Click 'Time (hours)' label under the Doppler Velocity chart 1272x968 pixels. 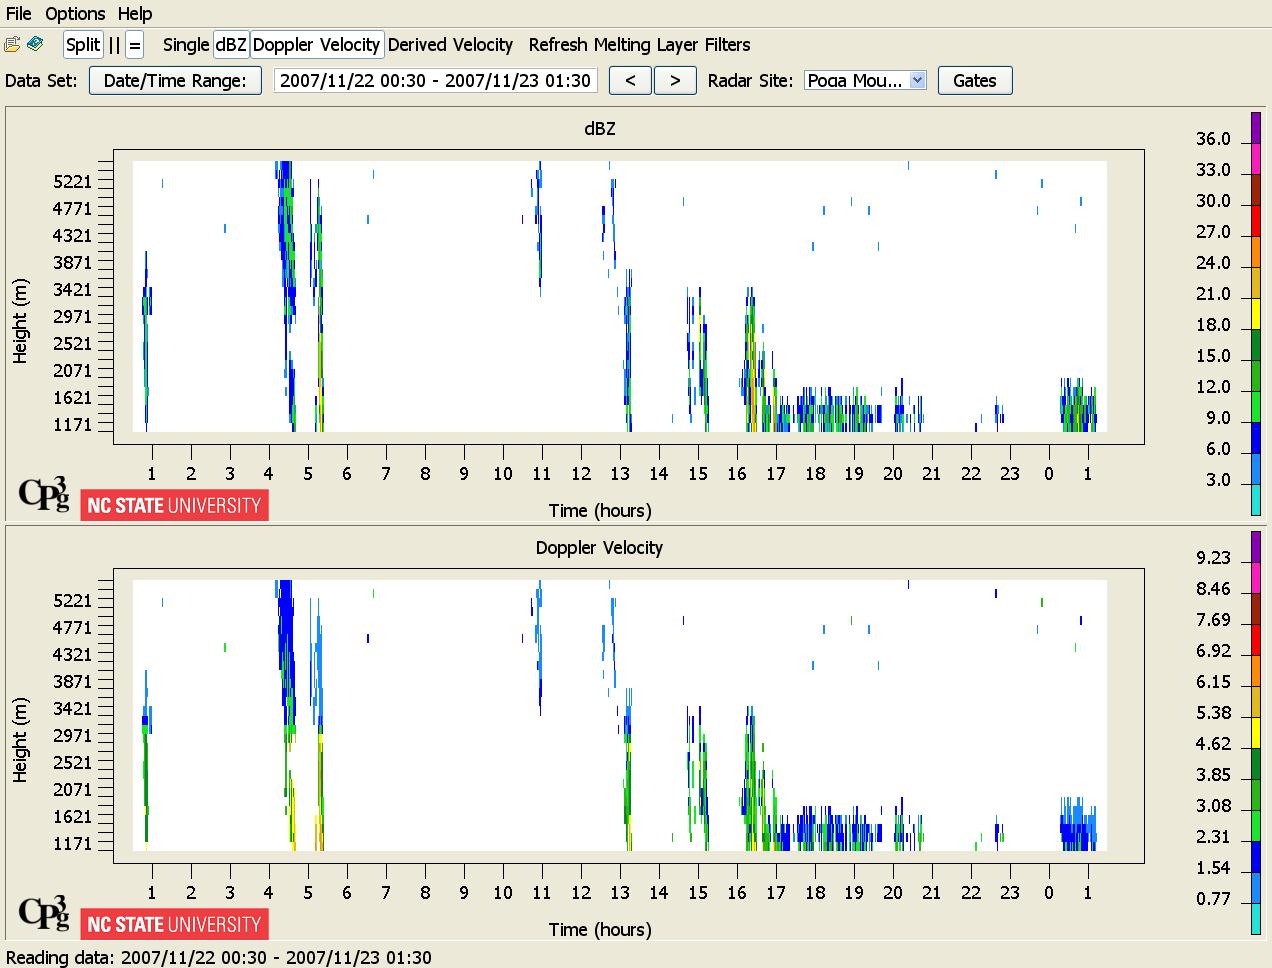pyautogui.click(x=600, y=930)
